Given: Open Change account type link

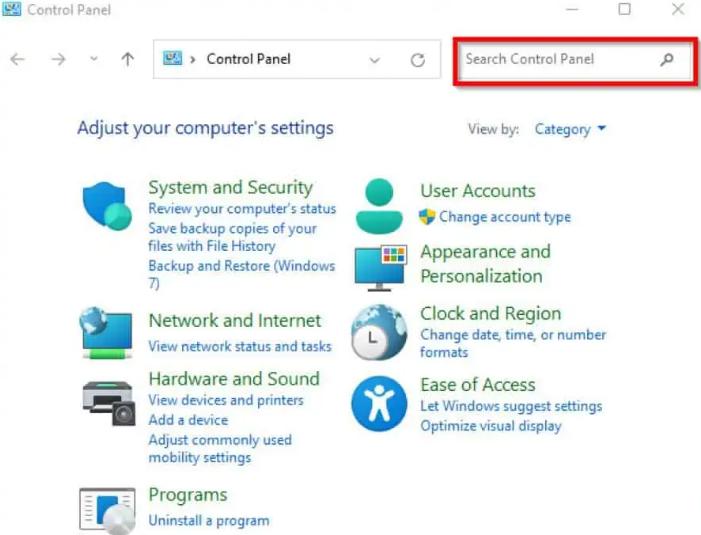Looking at the screenshot, I should click(505, 217).
